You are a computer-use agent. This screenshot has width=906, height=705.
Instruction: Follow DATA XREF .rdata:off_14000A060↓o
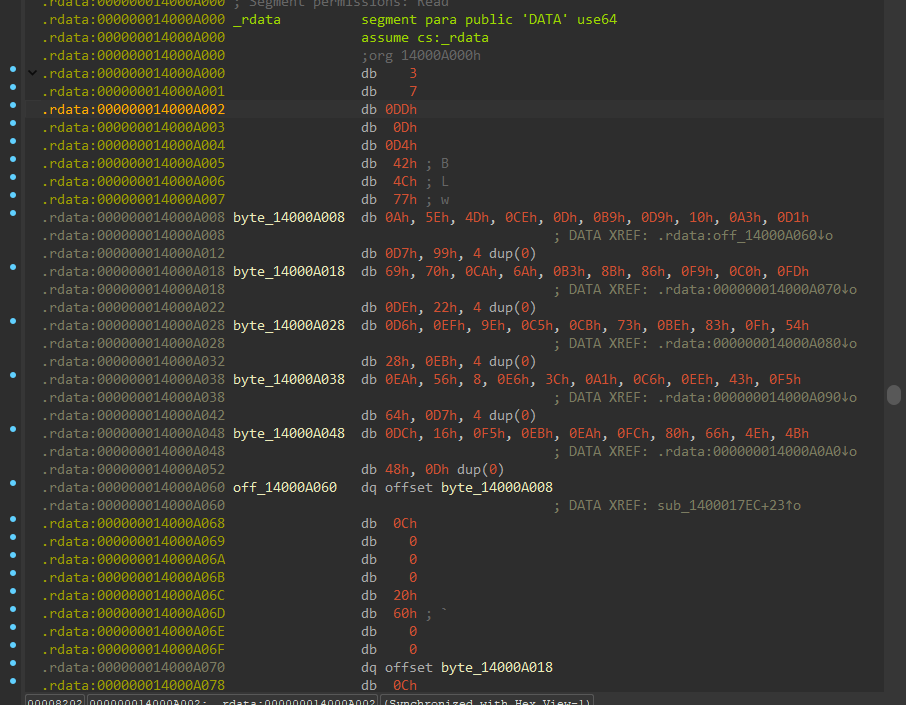tap(744, 235)
